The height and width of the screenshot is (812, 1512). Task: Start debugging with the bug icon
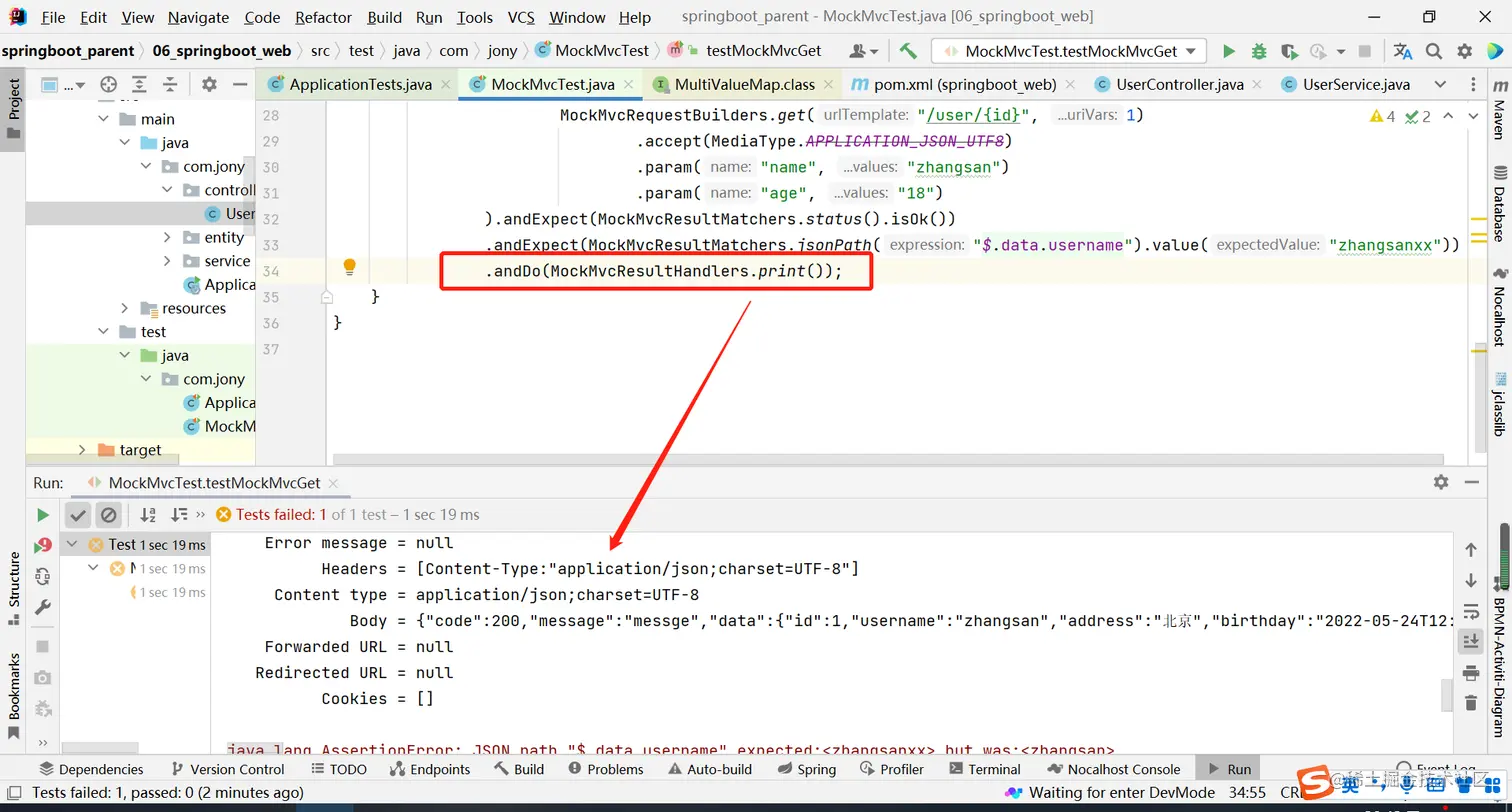tap(1259, 51)
